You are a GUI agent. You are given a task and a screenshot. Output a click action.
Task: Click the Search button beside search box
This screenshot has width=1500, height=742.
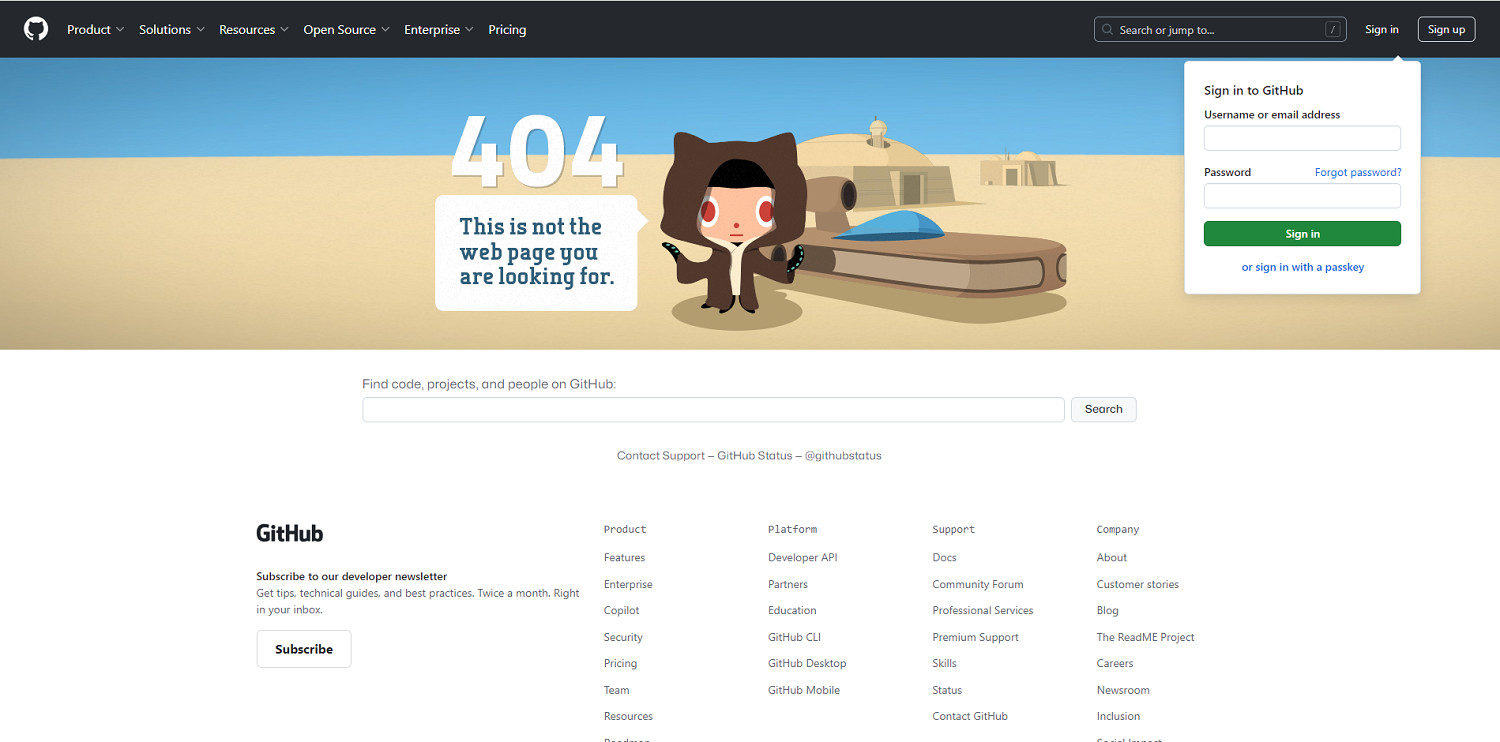(1103, 409)
